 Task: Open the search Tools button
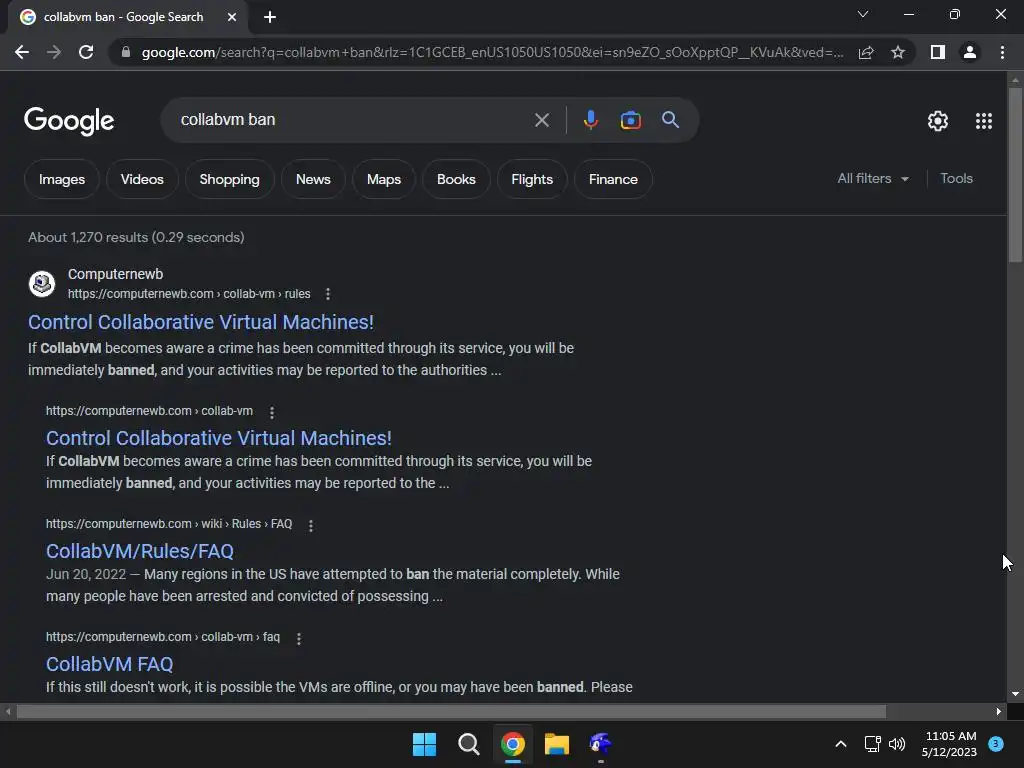click(x=956, y=178)
